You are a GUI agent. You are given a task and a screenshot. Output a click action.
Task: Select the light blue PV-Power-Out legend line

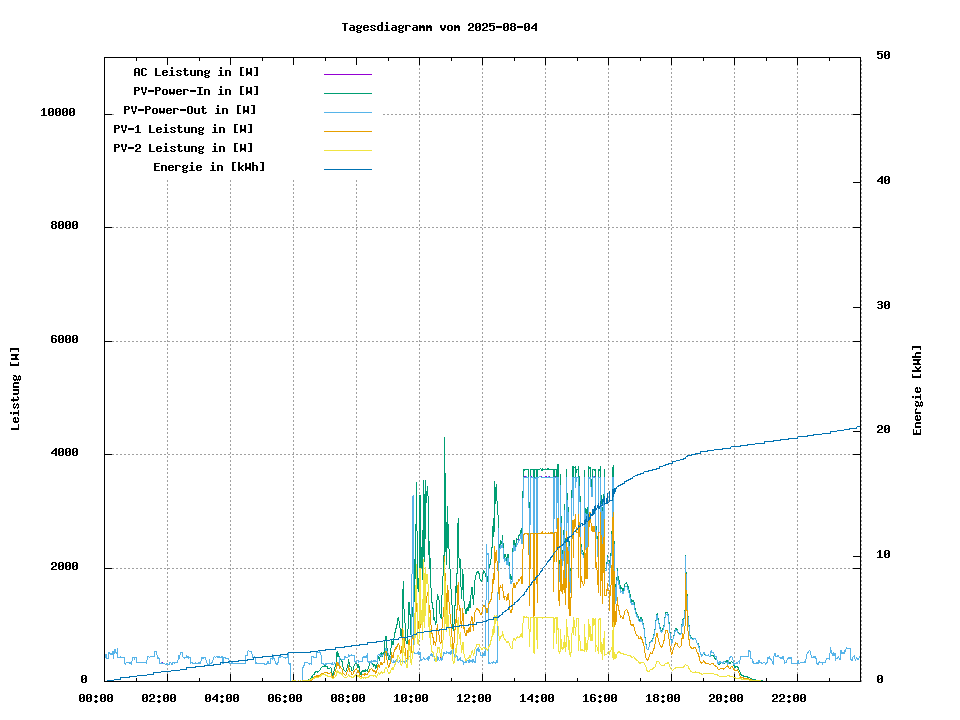pos(347,111)
